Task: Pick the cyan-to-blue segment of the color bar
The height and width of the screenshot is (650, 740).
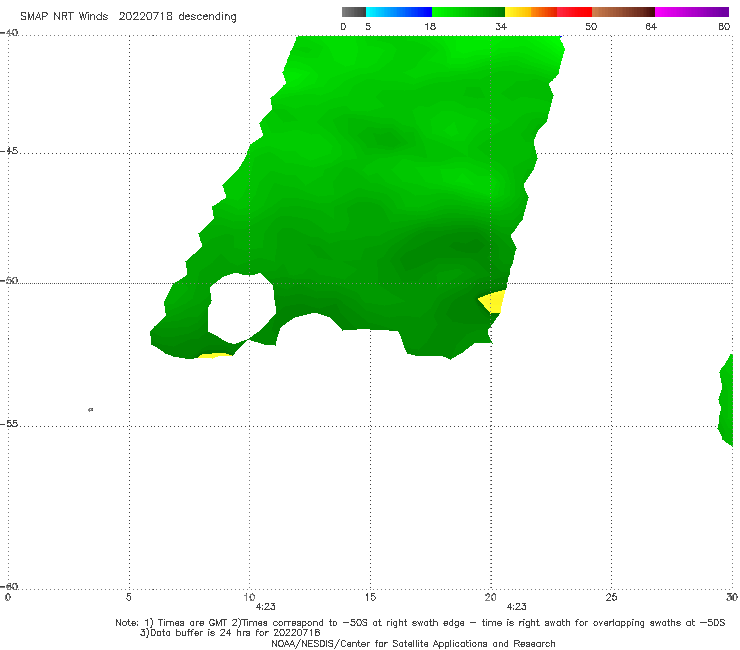Action: coord(399,12)
